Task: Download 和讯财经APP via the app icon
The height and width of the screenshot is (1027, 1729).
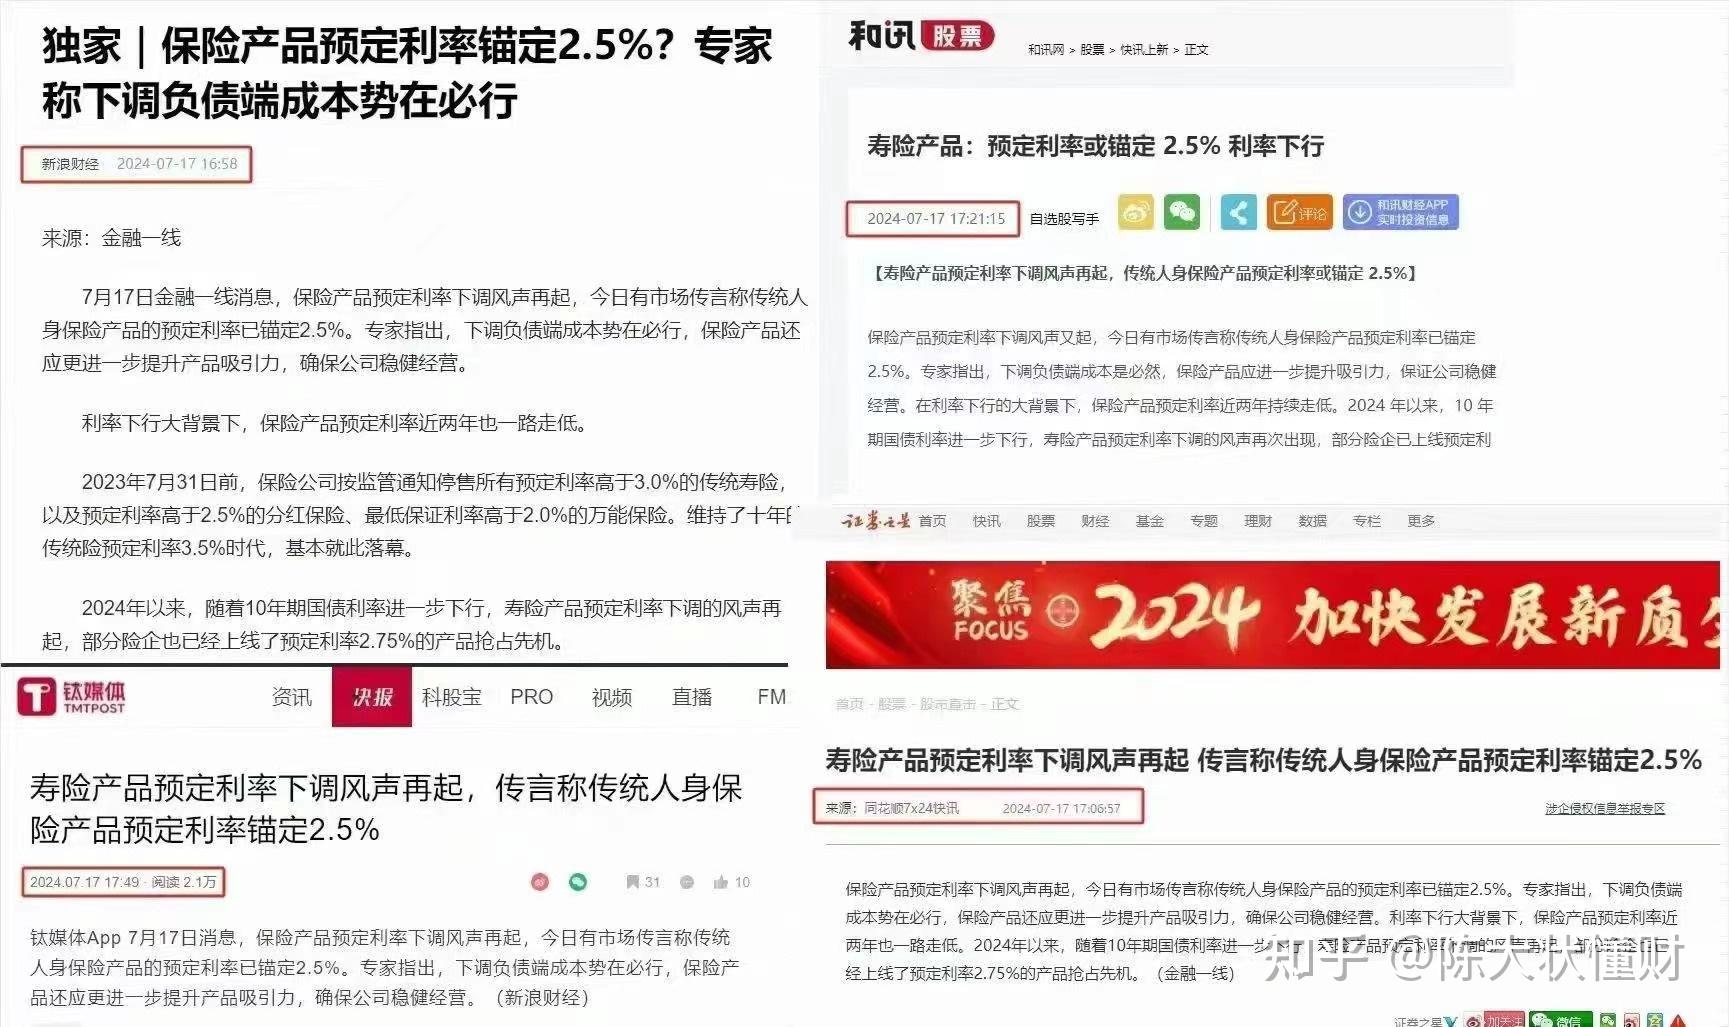Action: tap(1400, 212)
